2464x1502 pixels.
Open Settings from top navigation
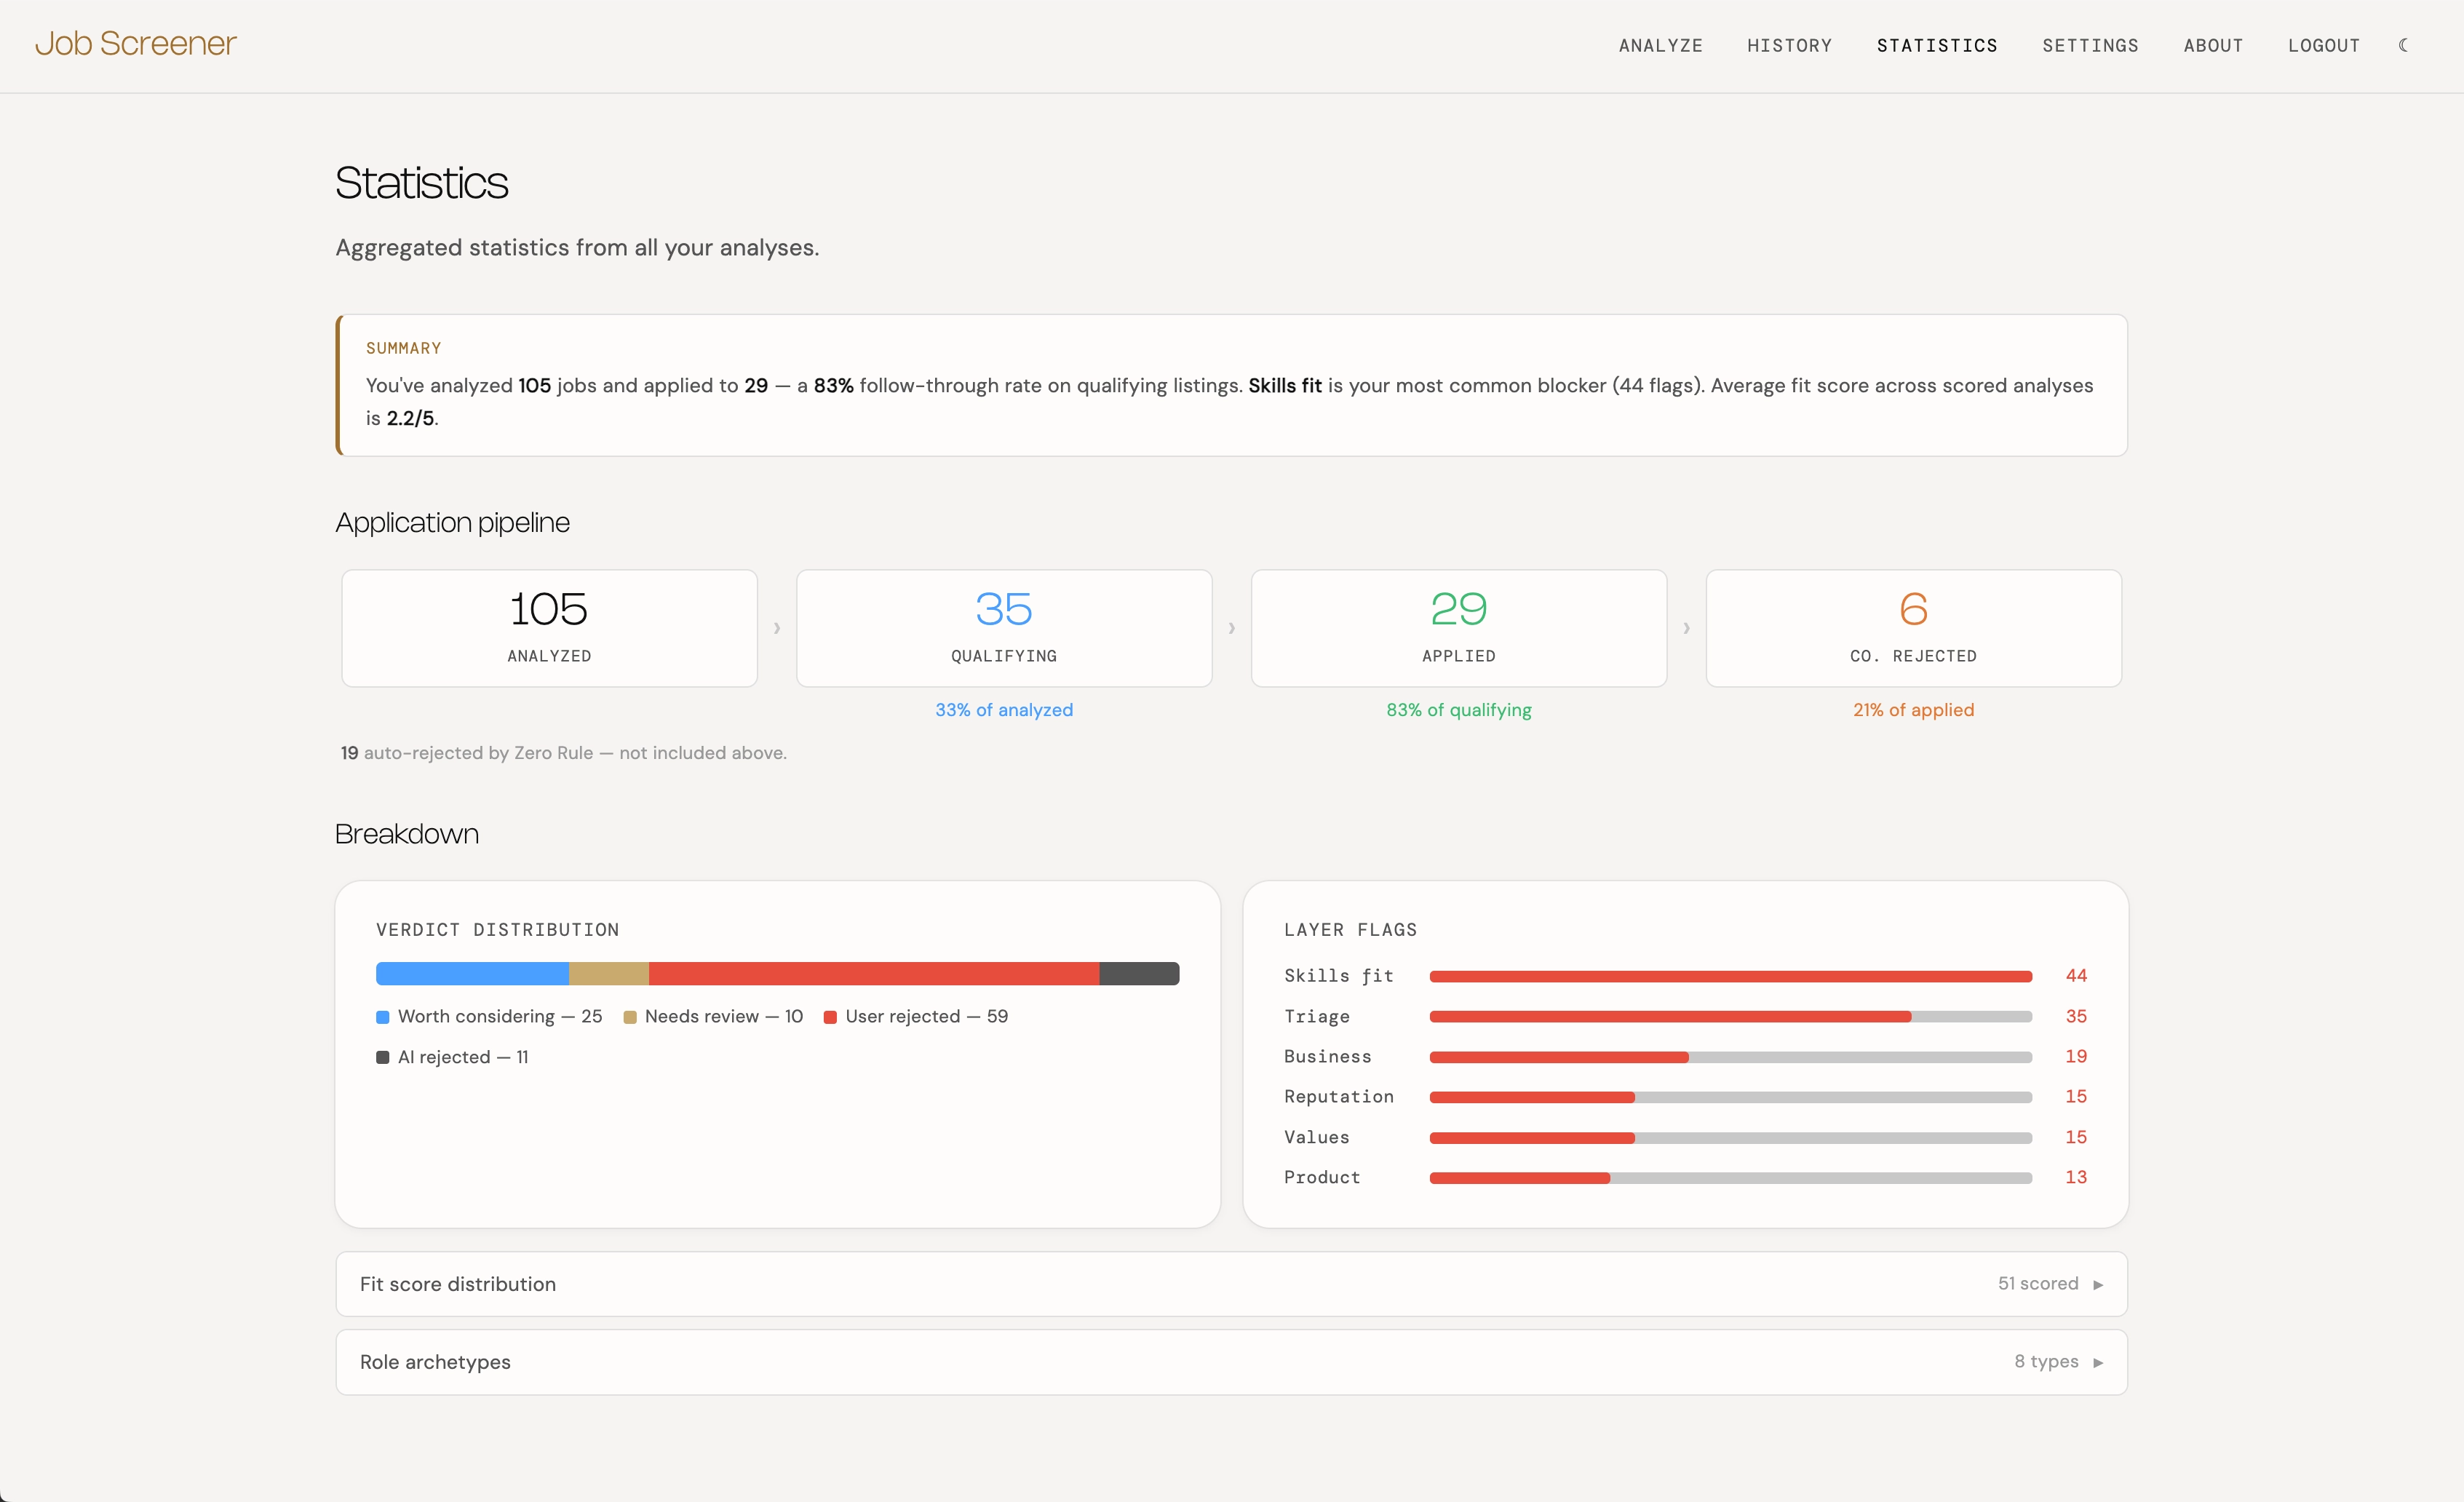[x=2090, y=45]
